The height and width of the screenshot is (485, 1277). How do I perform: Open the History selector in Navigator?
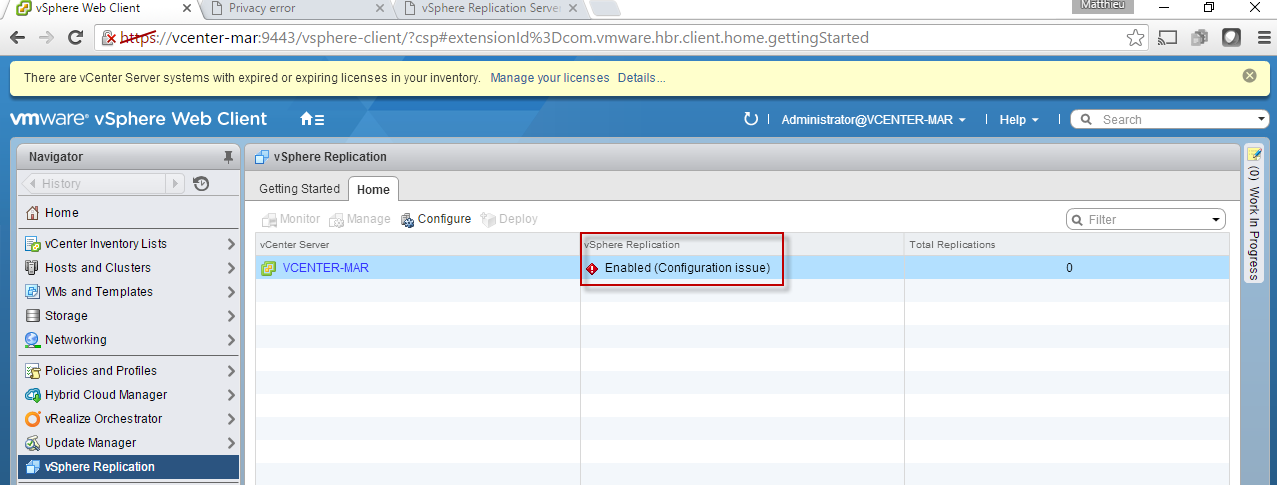102,184
